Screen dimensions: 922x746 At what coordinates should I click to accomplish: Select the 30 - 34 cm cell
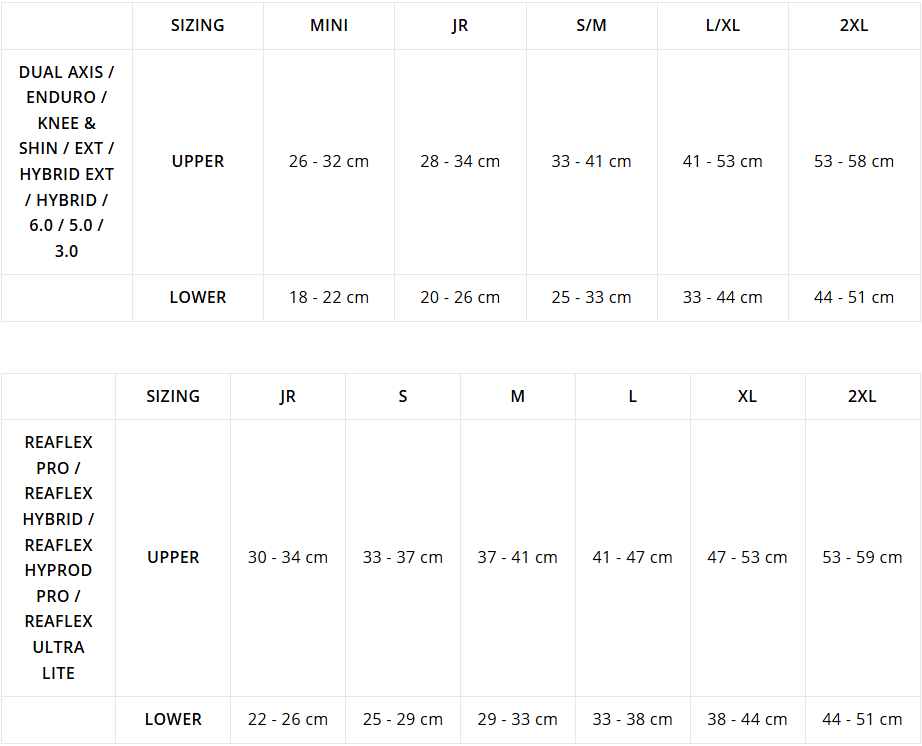(288, 557)
